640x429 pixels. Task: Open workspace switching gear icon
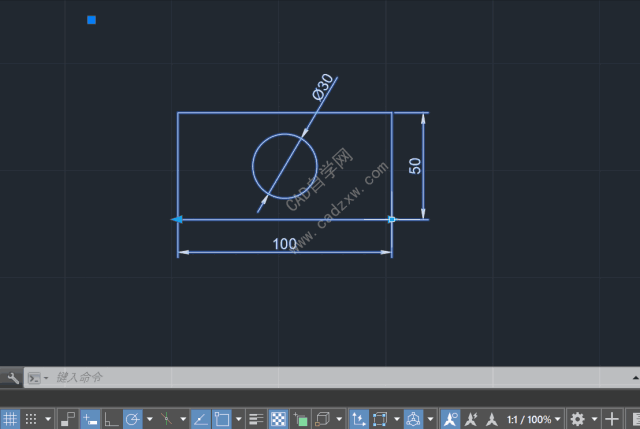coord(577,419)
